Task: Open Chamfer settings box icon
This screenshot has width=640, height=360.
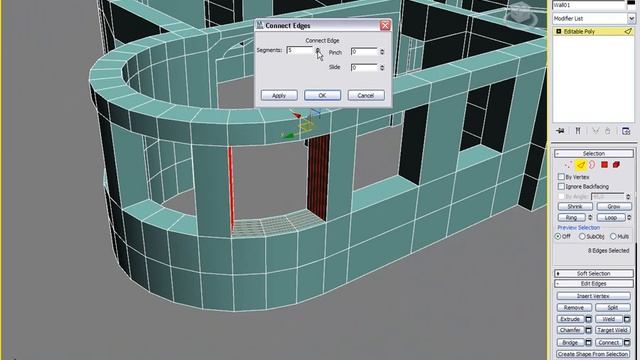Action: pyautogui.click(x=588, y=330)
